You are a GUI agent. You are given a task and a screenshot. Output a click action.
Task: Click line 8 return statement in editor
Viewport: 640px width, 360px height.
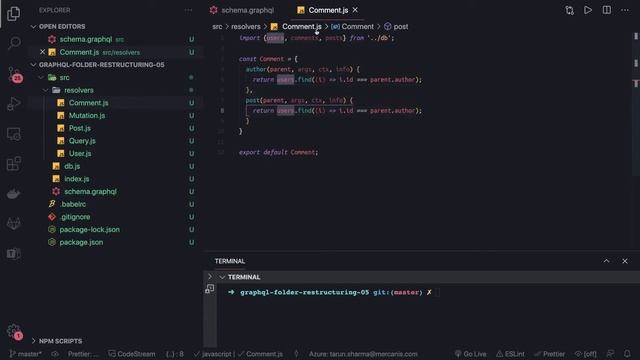click(x=337, y=111)
